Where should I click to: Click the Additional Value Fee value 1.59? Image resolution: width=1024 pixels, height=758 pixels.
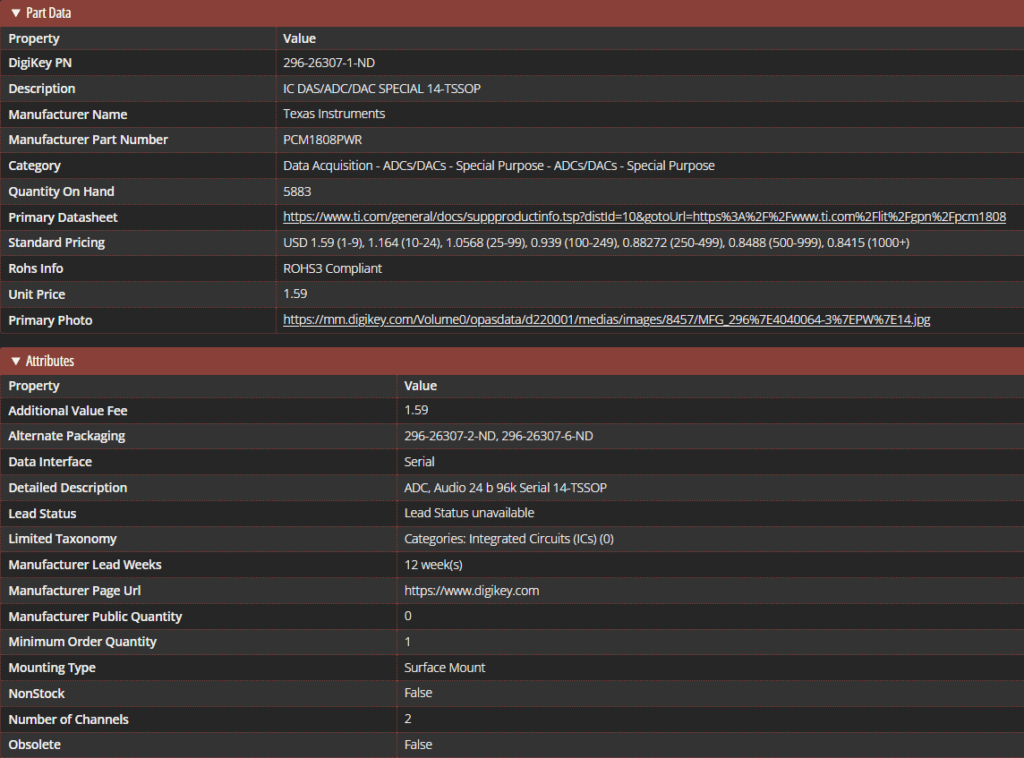click(x=416, y=410)
